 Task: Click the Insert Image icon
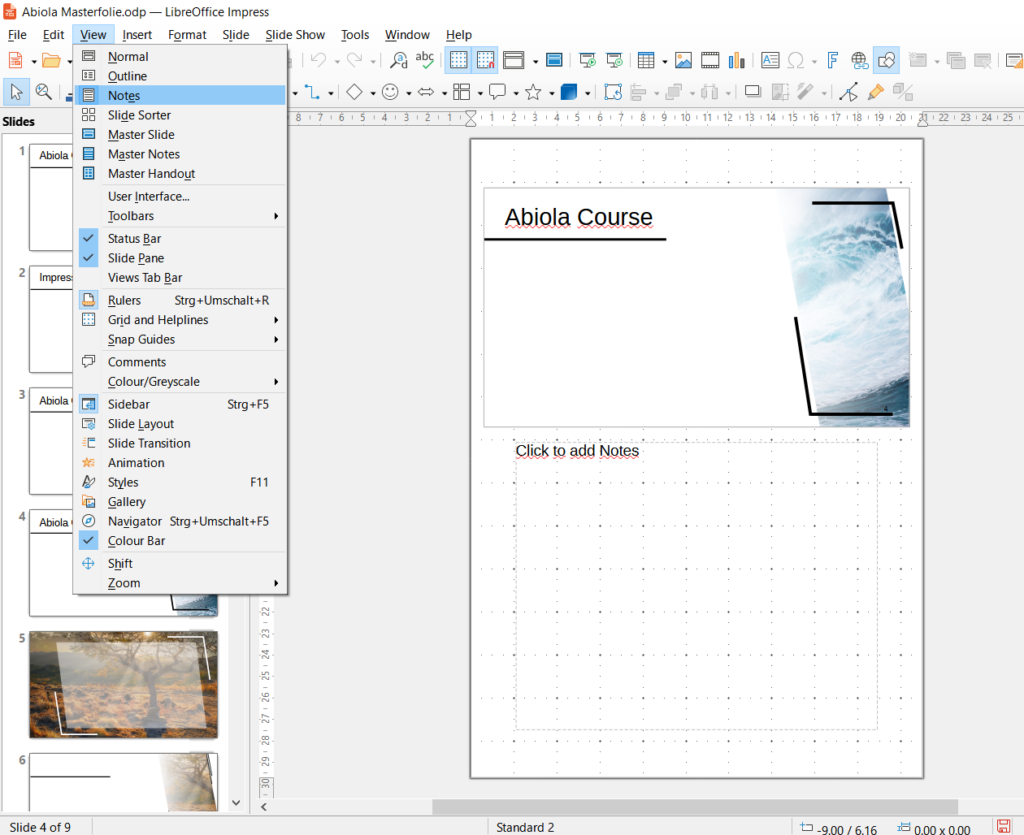coord(683,60)
